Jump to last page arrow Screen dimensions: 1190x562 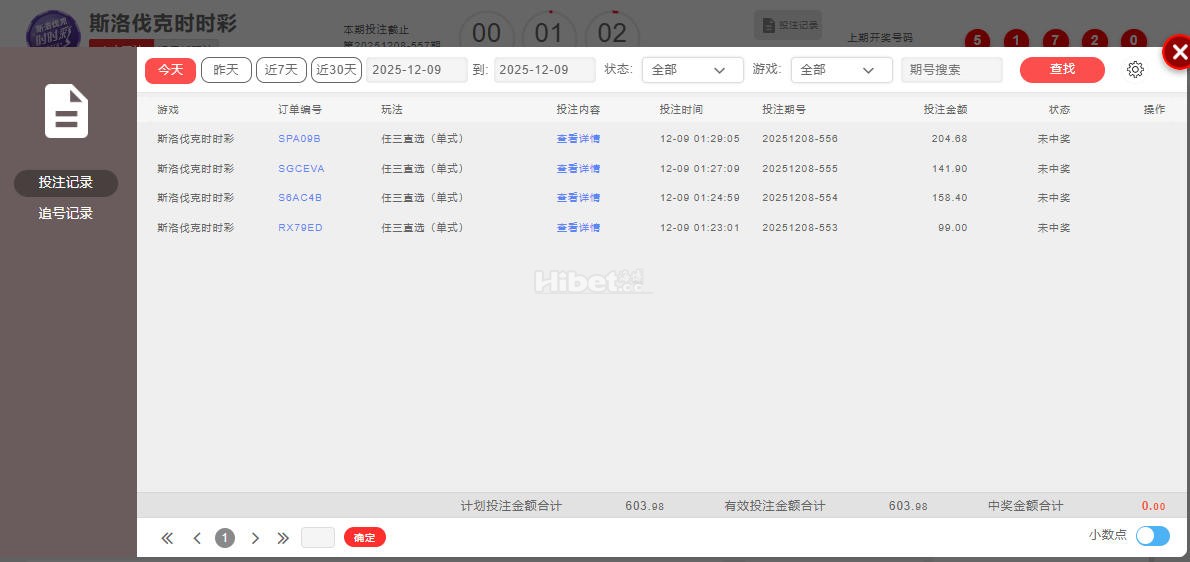tap(283, 538)
